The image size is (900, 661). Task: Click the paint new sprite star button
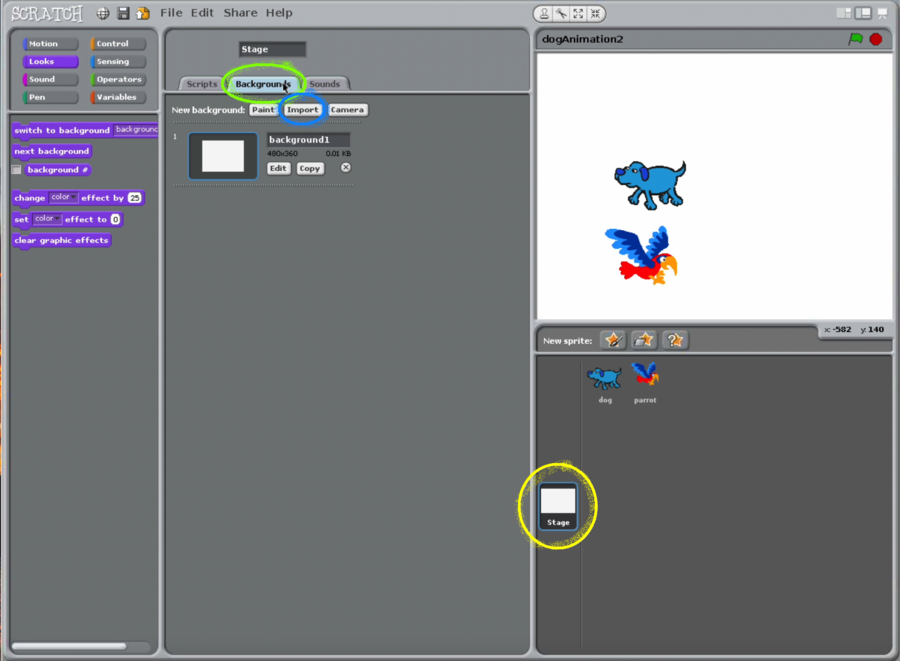pyautogui.click(x=613, y=341)
